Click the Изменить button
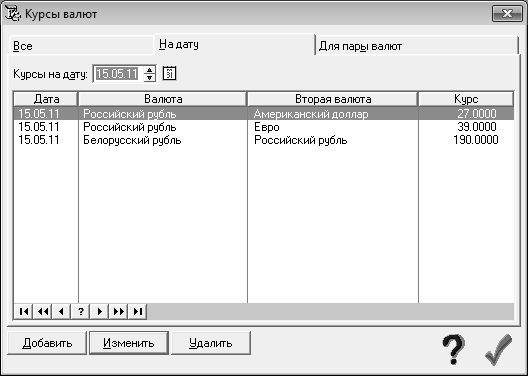The width and height of the screenshot is (528, 376). pos(129,343)
